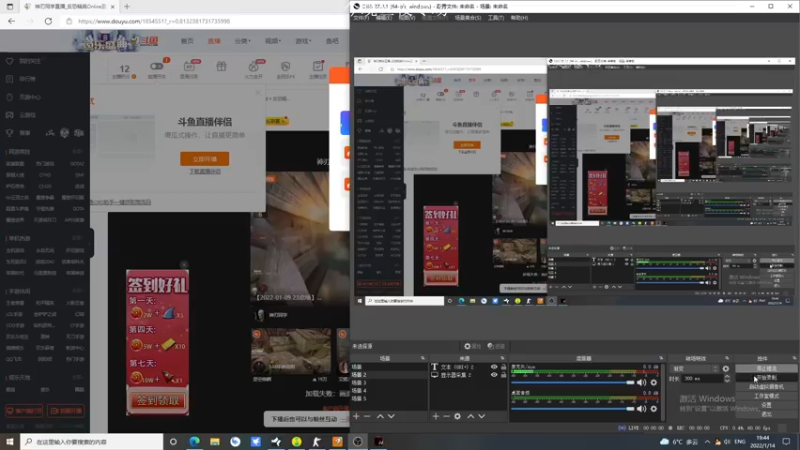
Task: Change the transition duration stepper arrows
Action: pyautogui.click(x=727, y=379)
